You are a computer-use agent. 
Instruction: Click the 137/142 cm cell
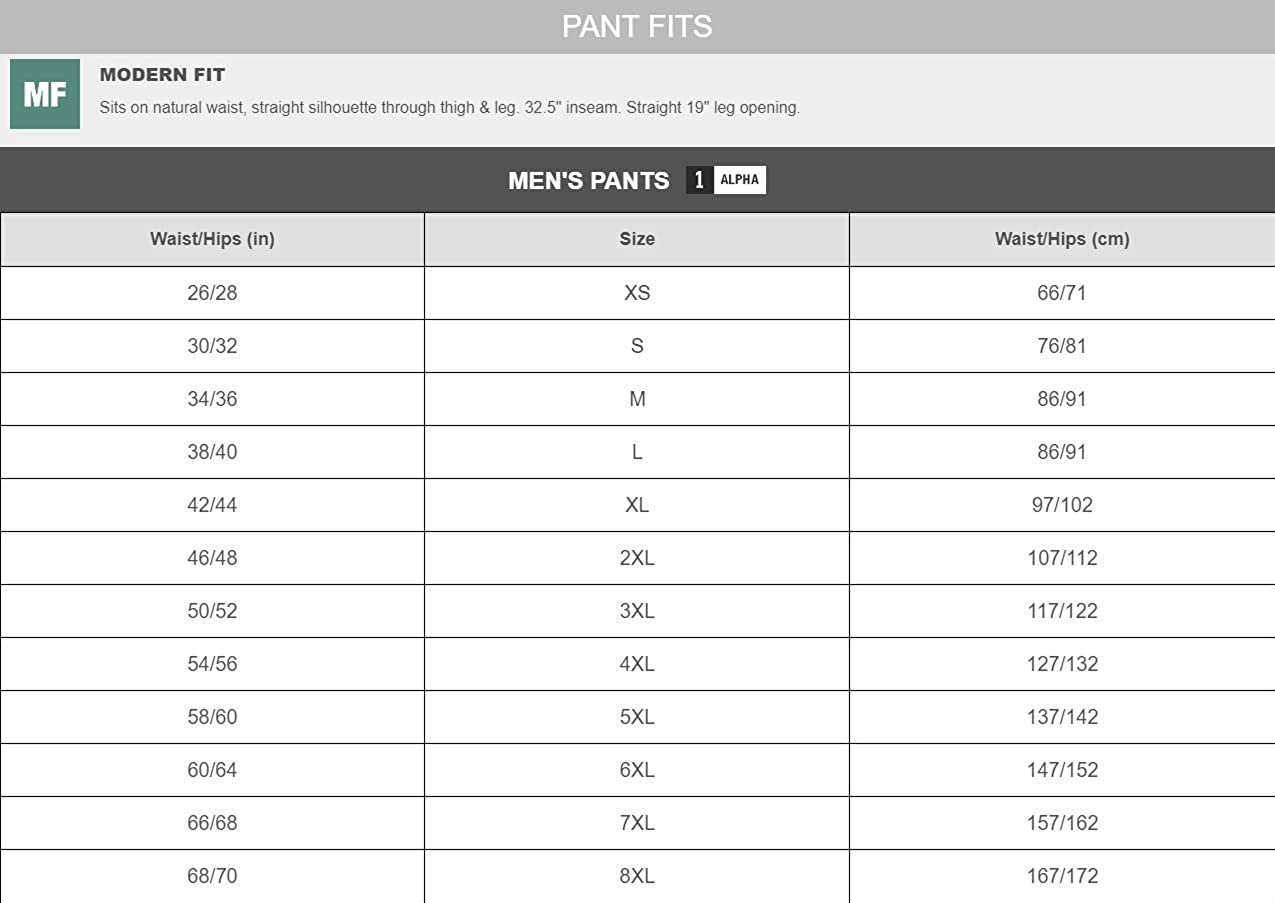point(1062,717)
